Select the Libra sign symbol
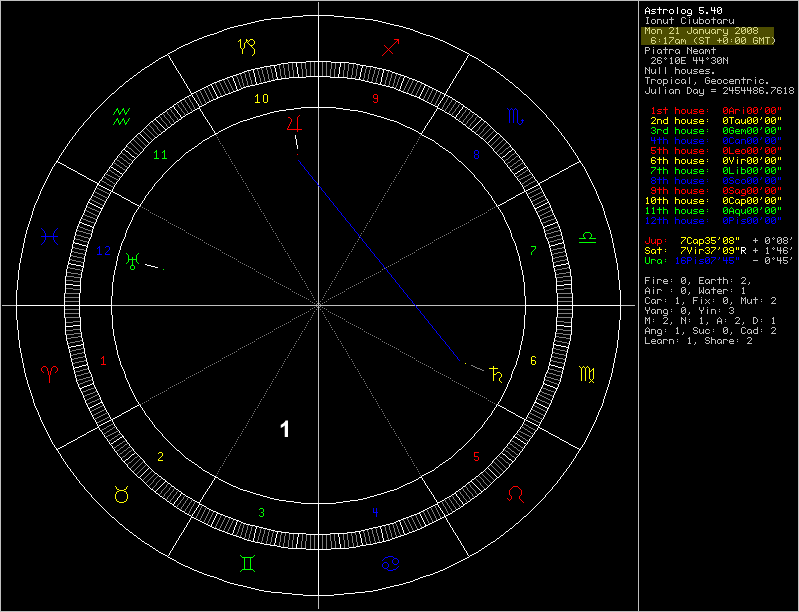The height and width of the screenshot is (612, 799). pyautogui.click(x=587, y=238)
